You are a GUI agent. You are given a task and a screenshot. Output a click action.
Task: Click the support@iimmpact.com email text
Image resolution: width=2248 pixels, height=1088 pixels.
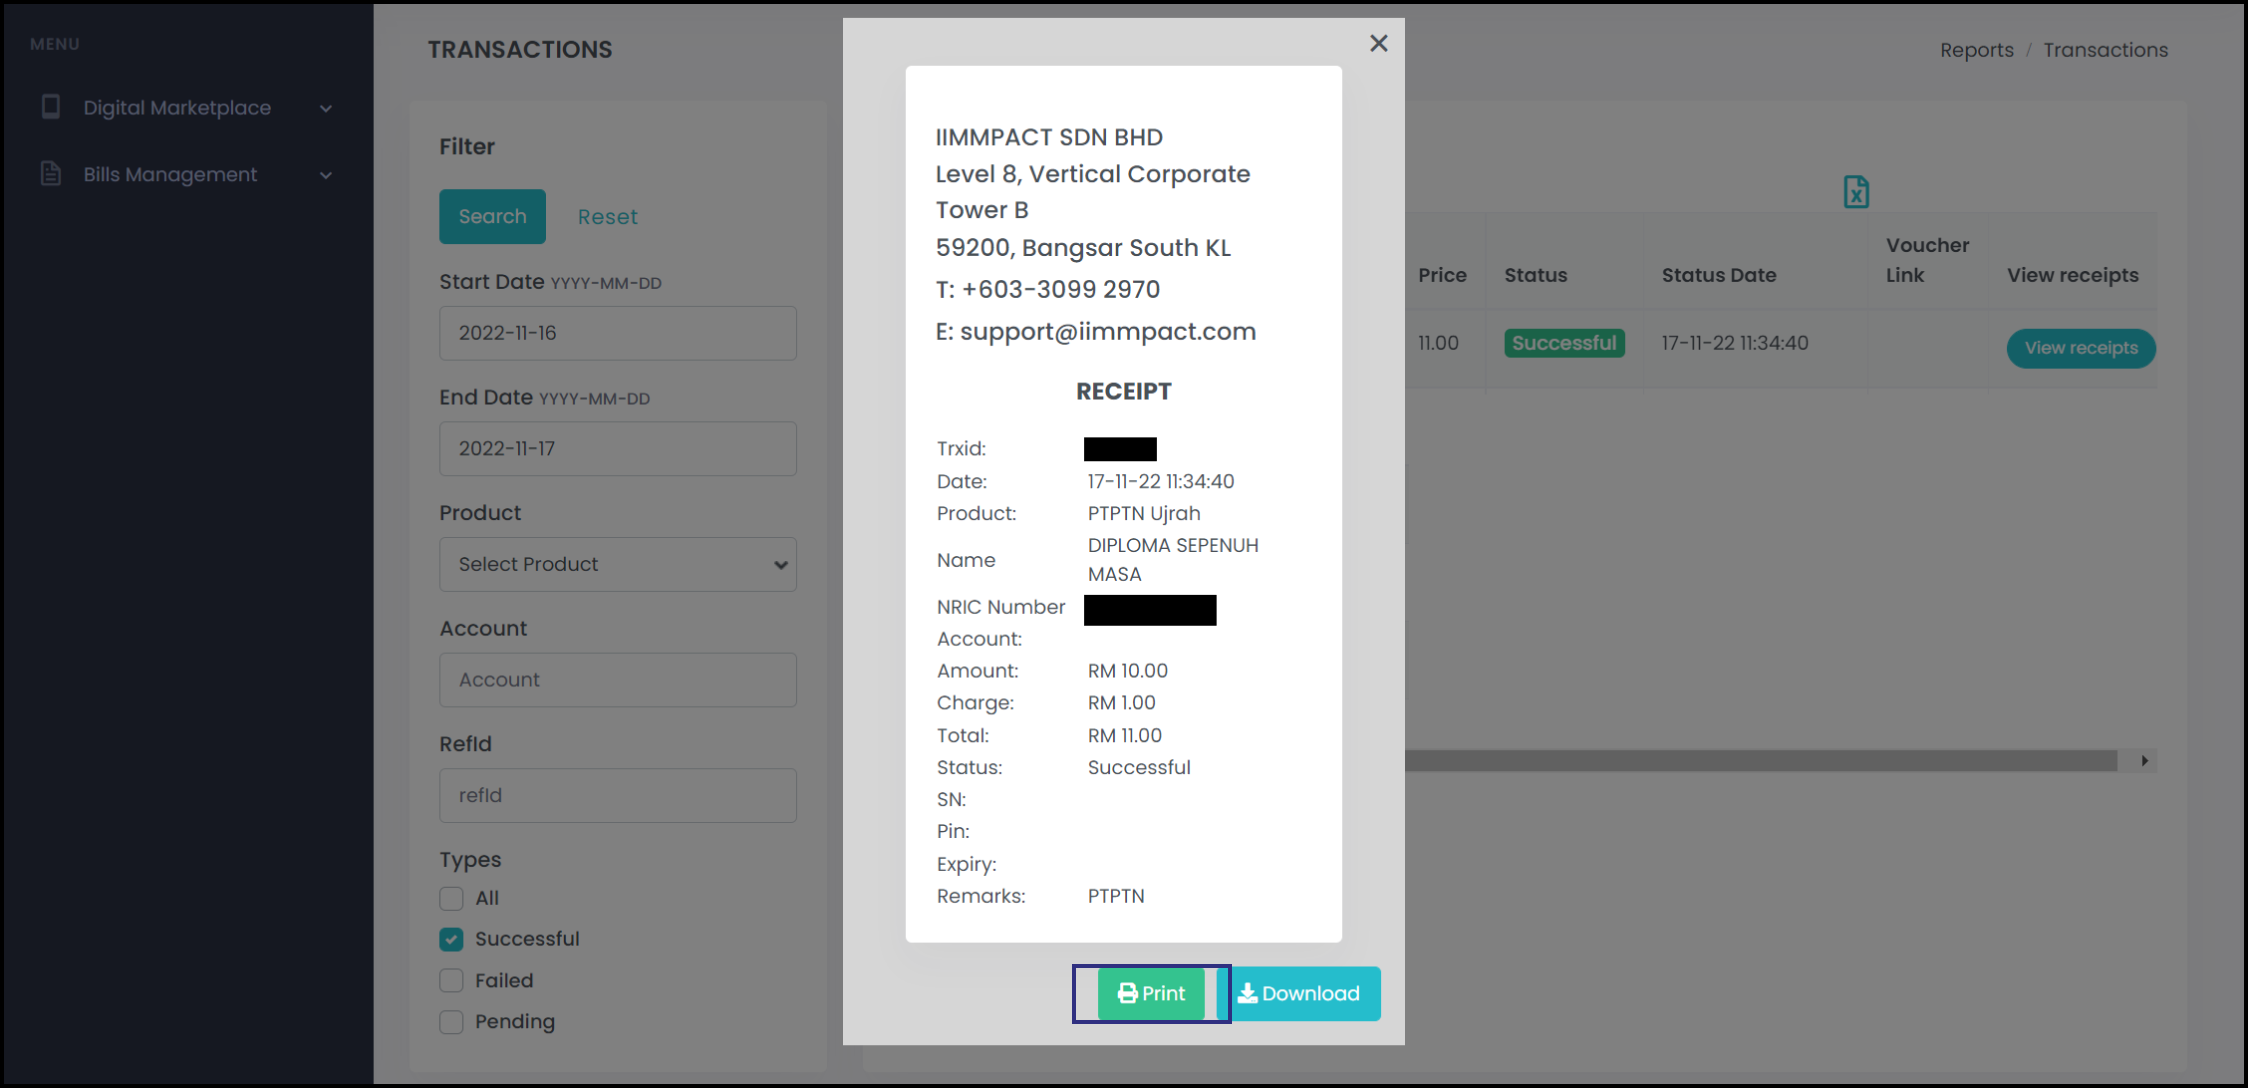click(1108, 331)
